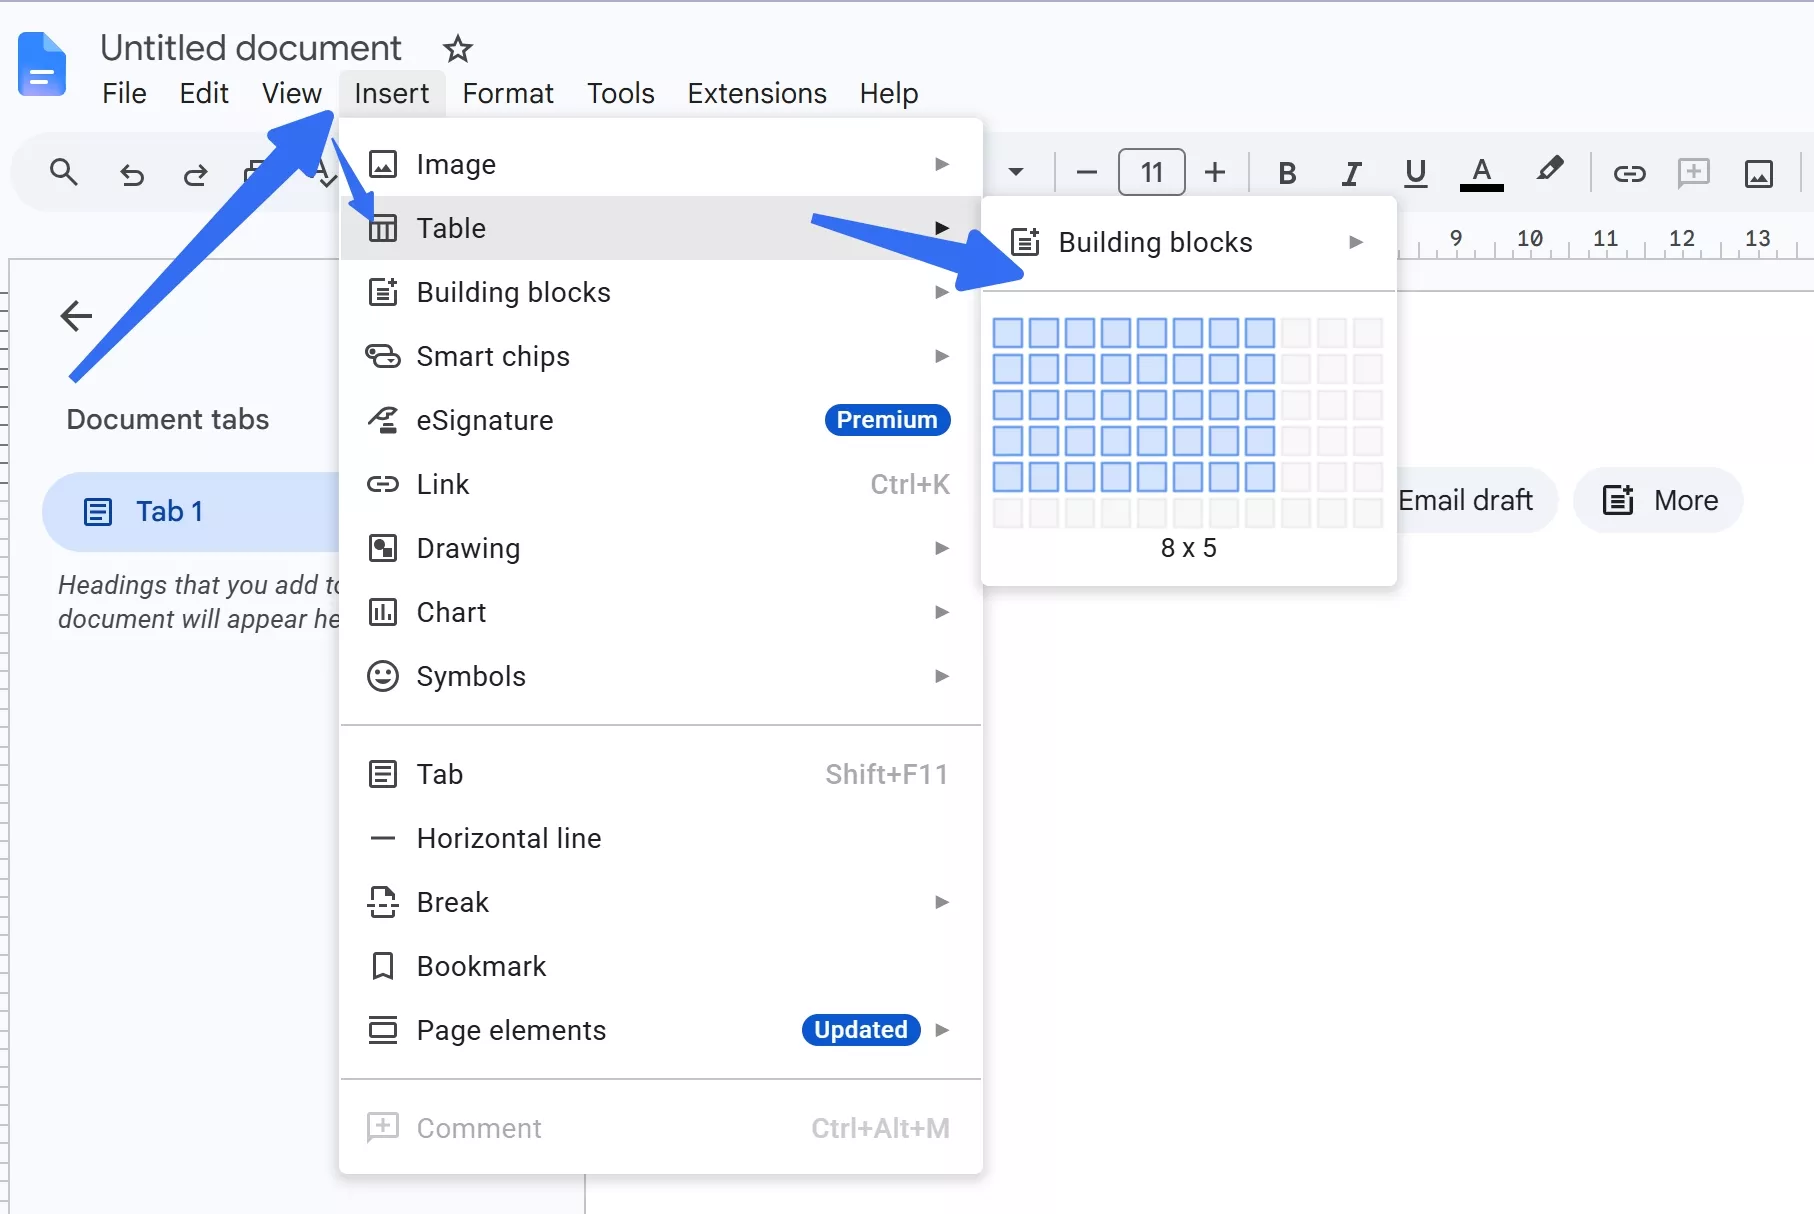The height and width of the screenshot is (1214, 1814).
Task: Open the Edit menu
Action: pyautogui.click(x=204, y=93)
